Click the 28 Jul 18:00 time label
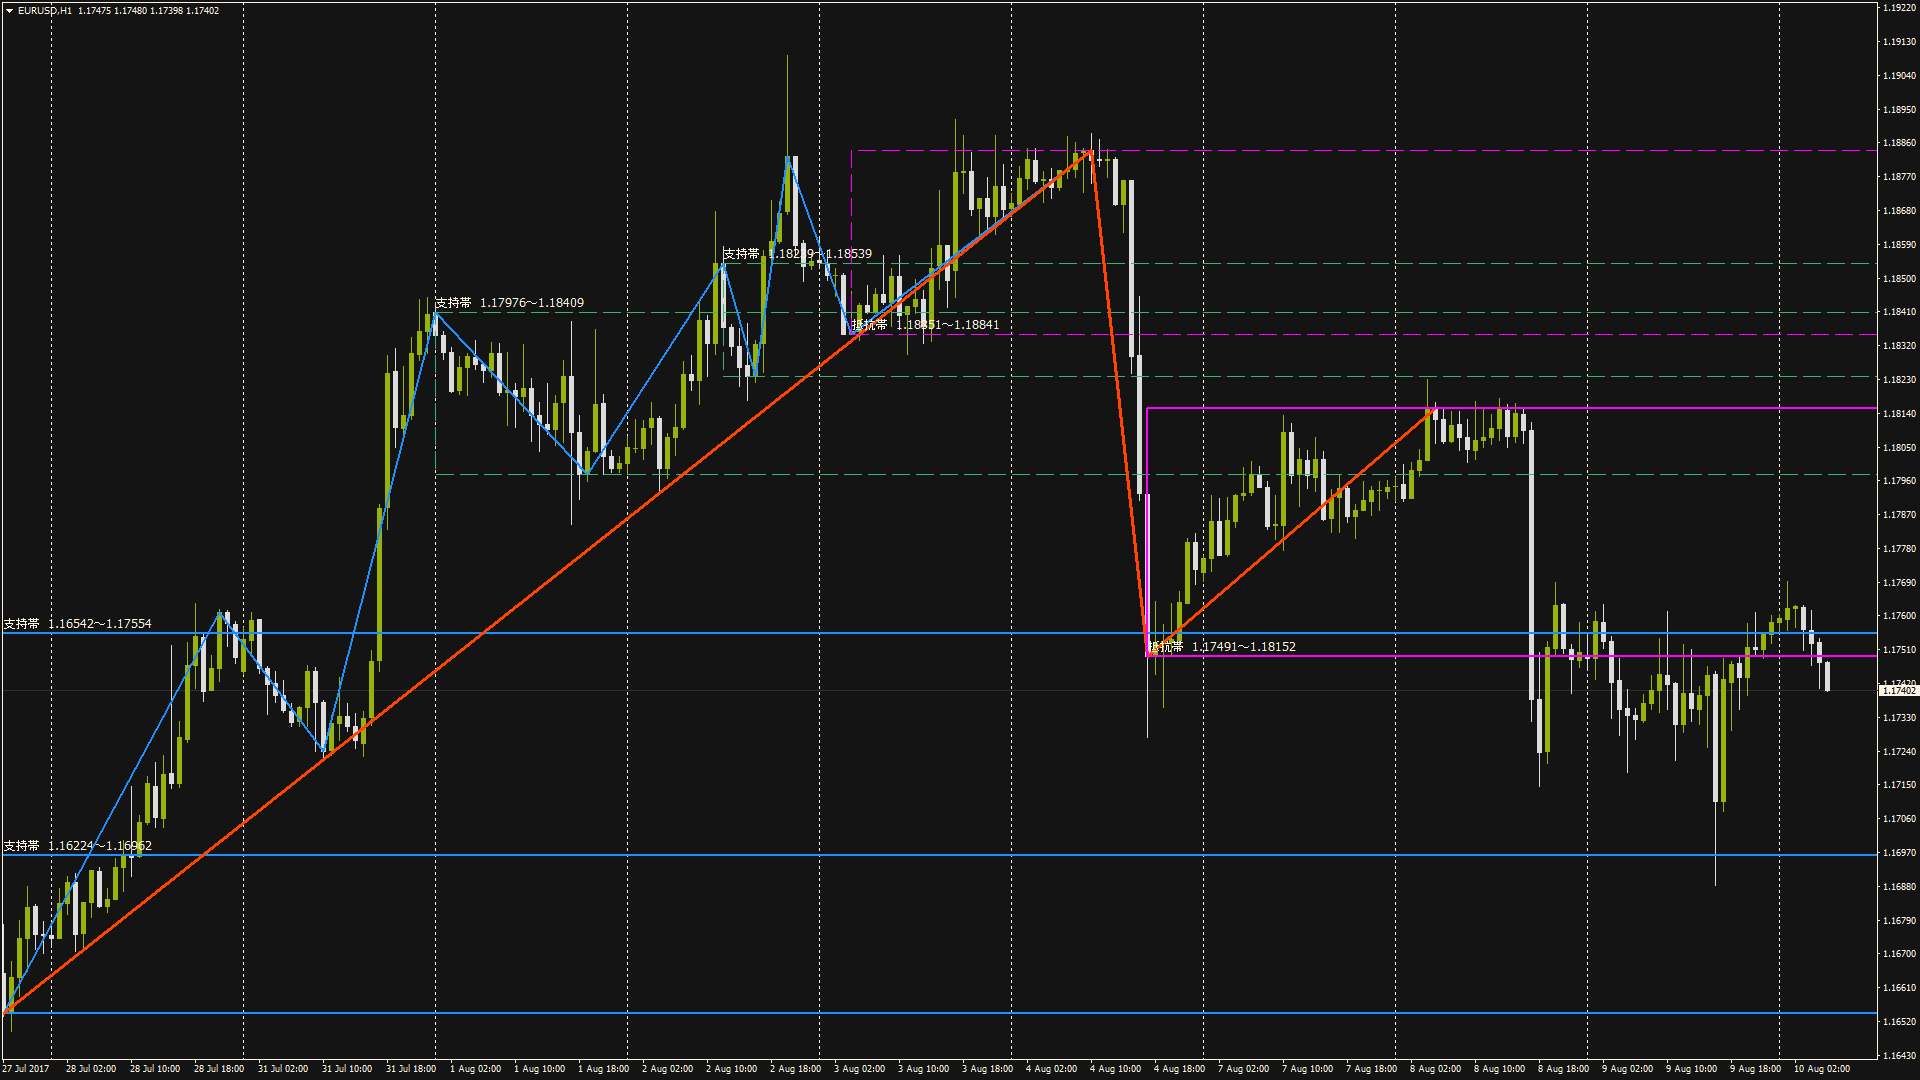 (219, 1069)
